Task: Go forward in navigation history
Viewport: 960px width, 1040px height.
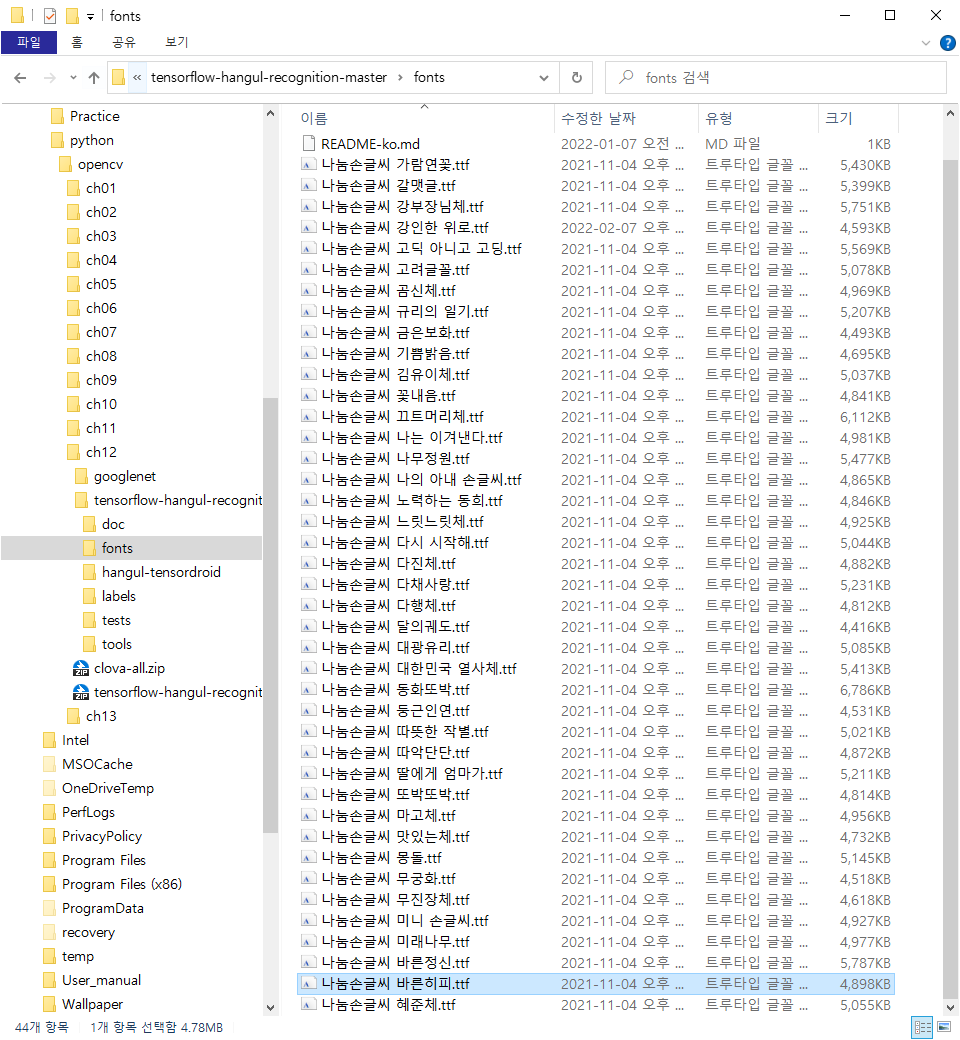Action: tap(50, 78)
